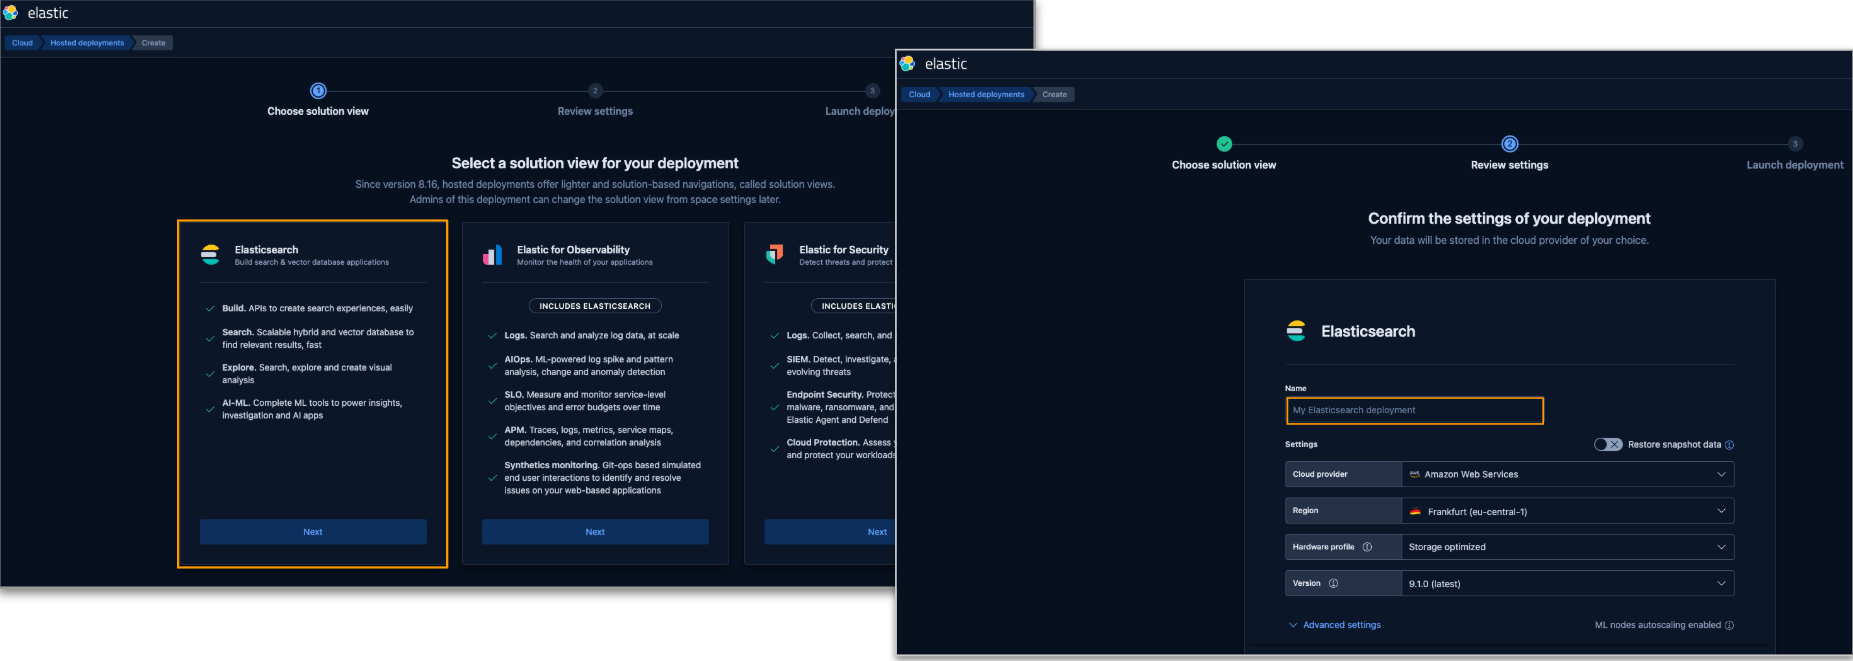Click the Elasticsearch card icon in the back window
1853x661 pixels.
point(210,254)
